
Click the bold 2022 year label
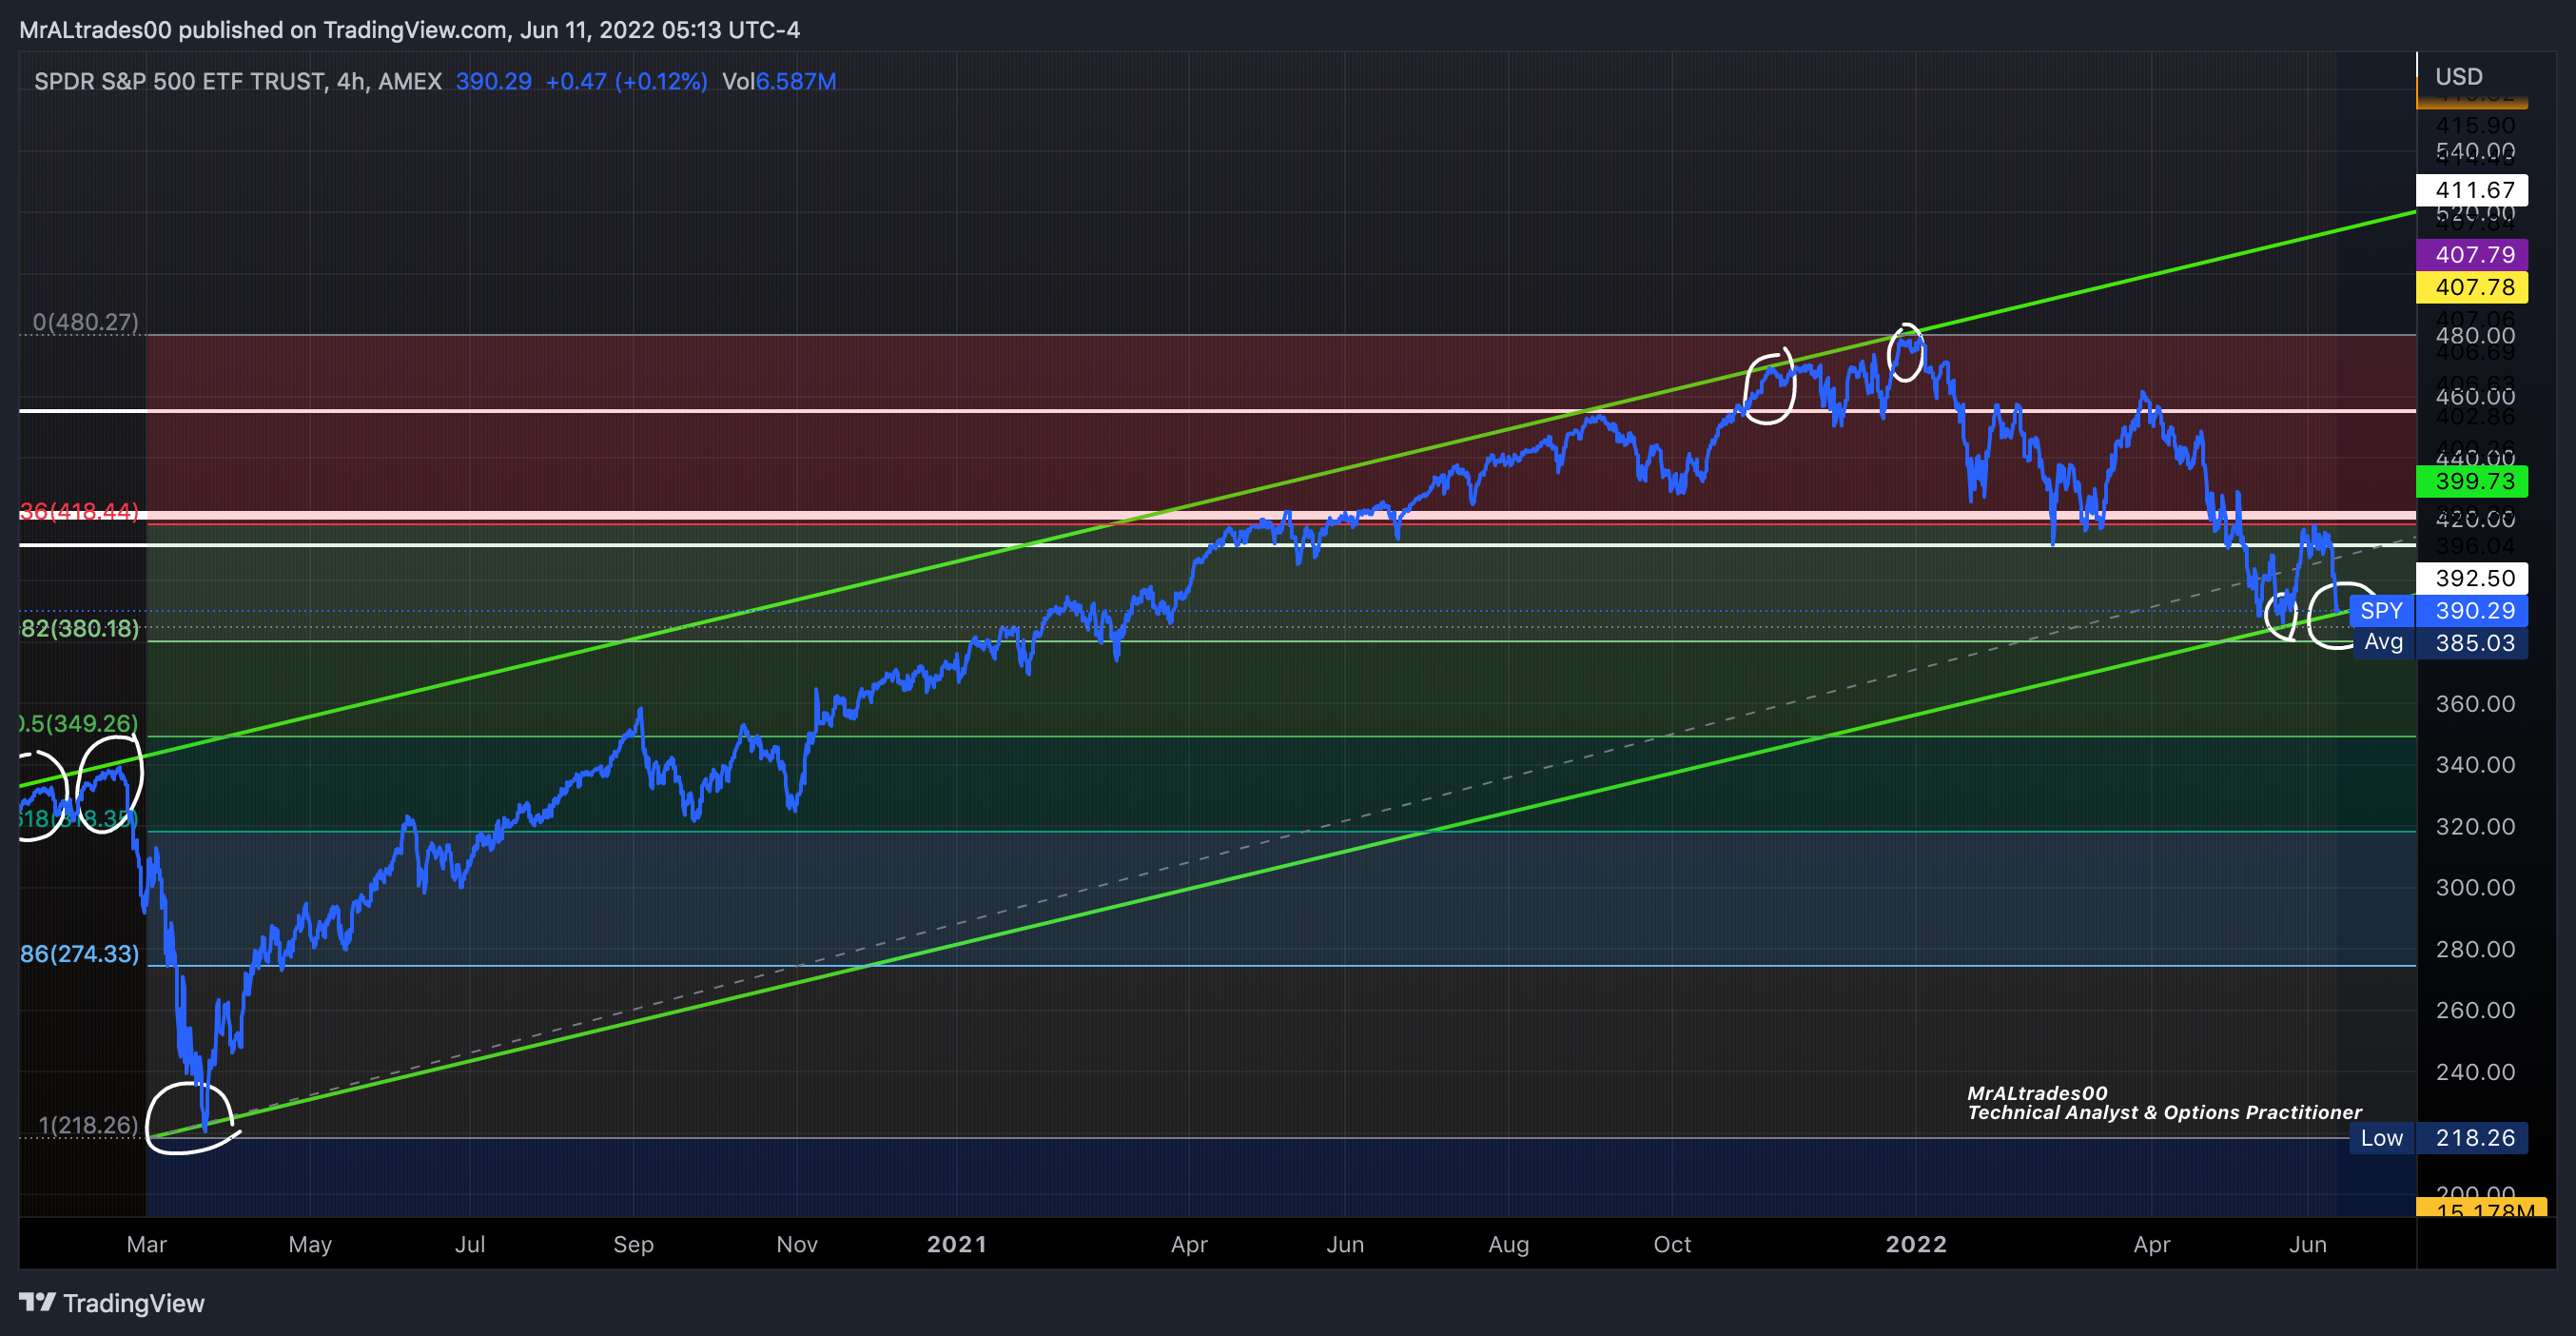(1916, 1245)
